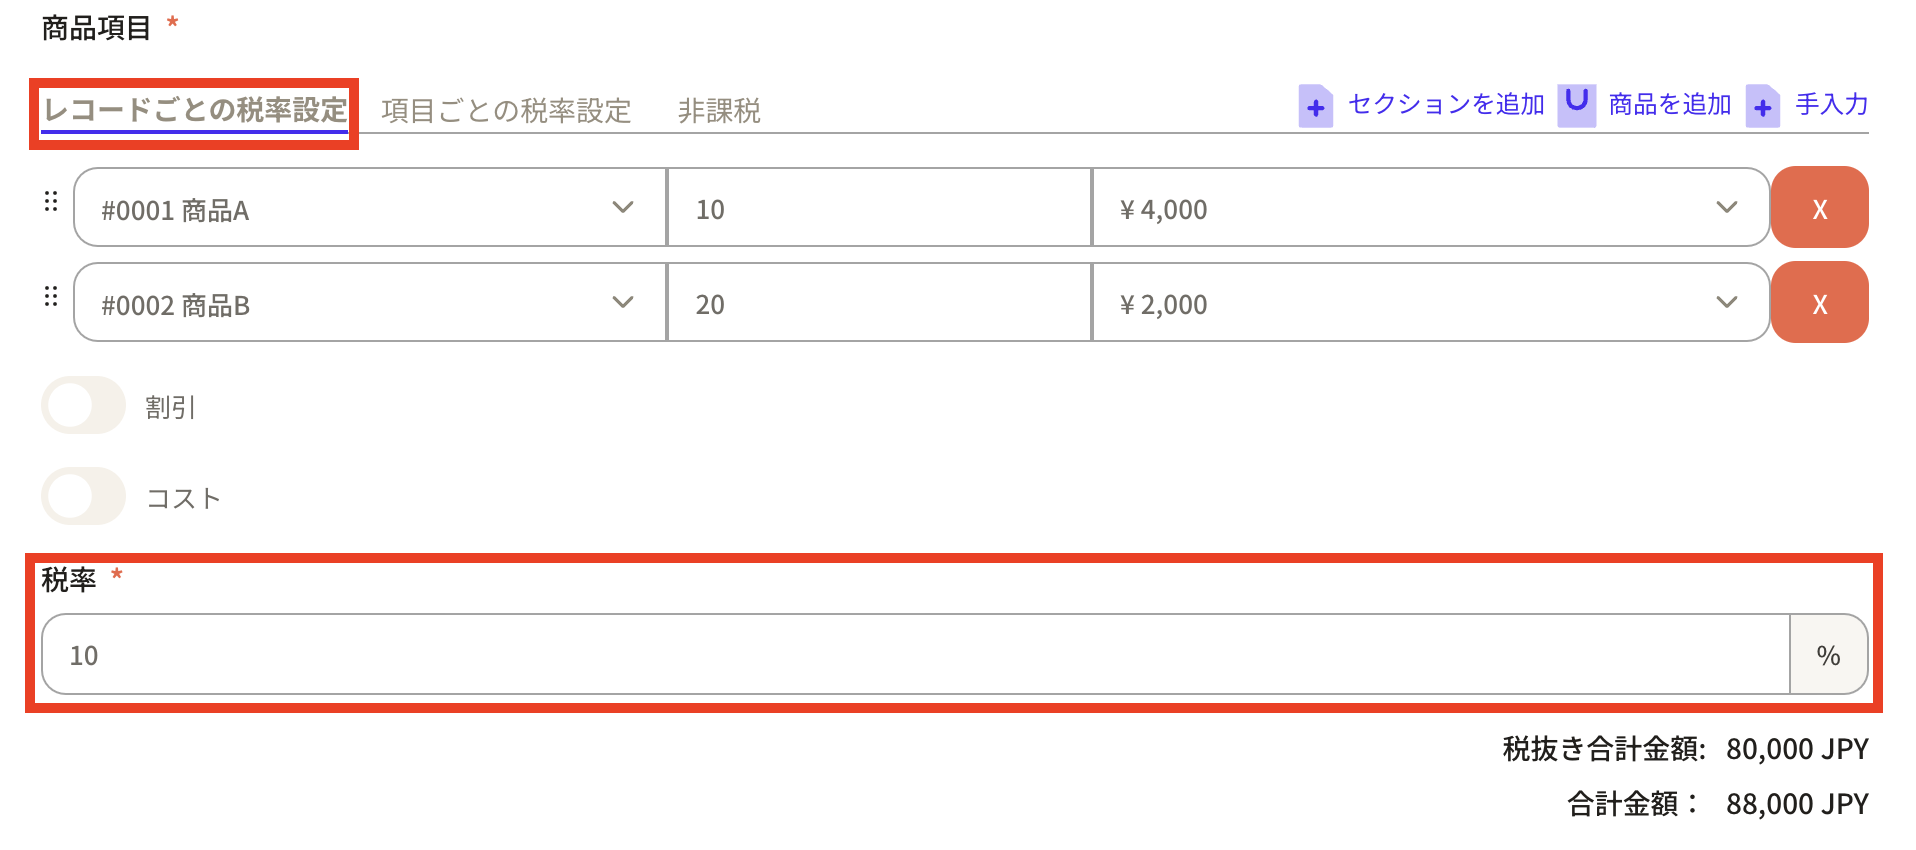Remove the 商品A row with X button
1916x850 pixels.
click(x=1819, y=208)
